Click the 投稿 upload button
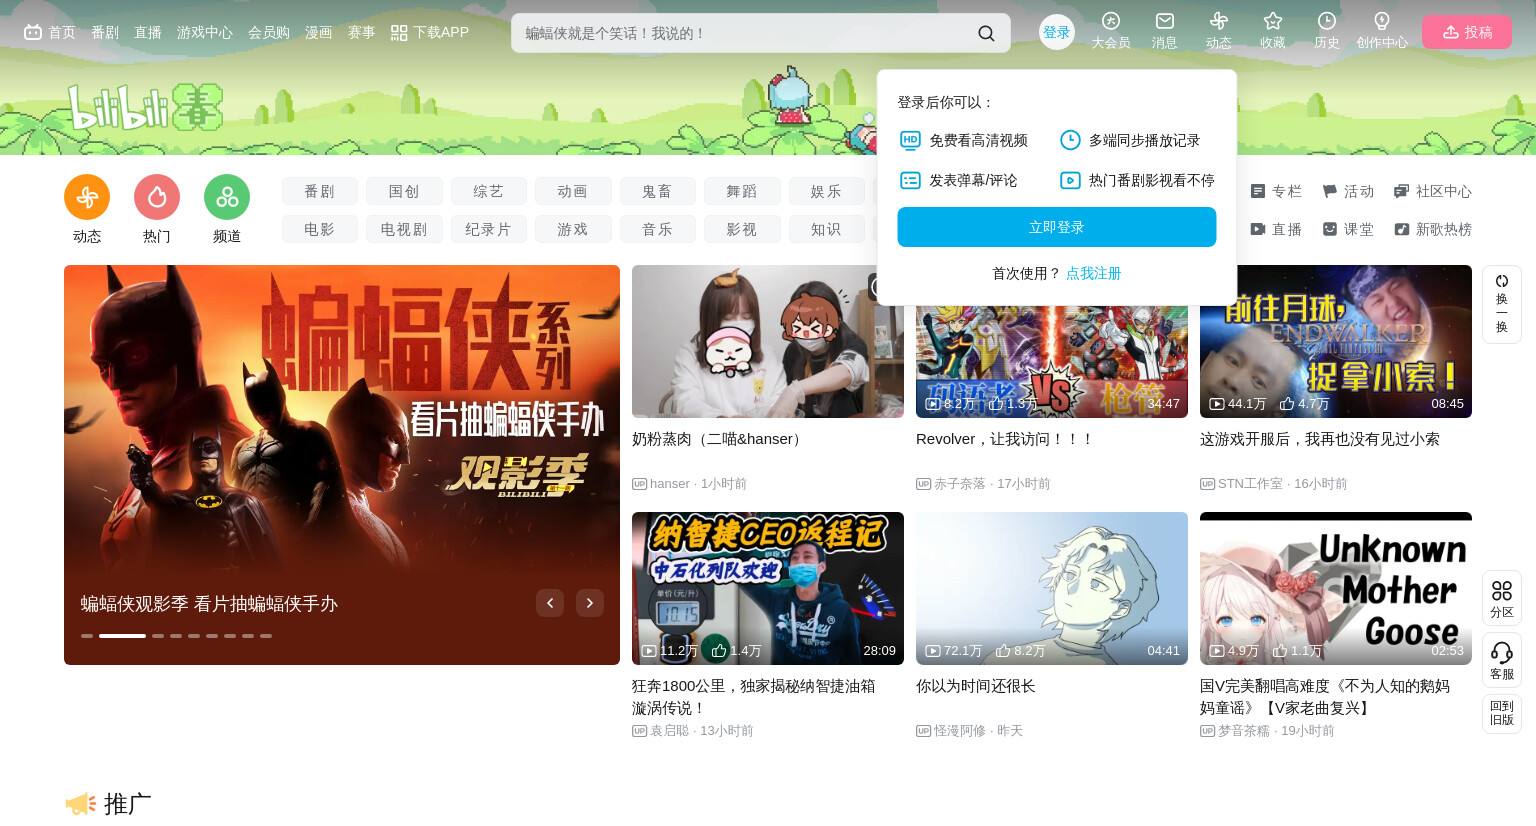Screen dimensions: 1536x826 click(1467, 32)
